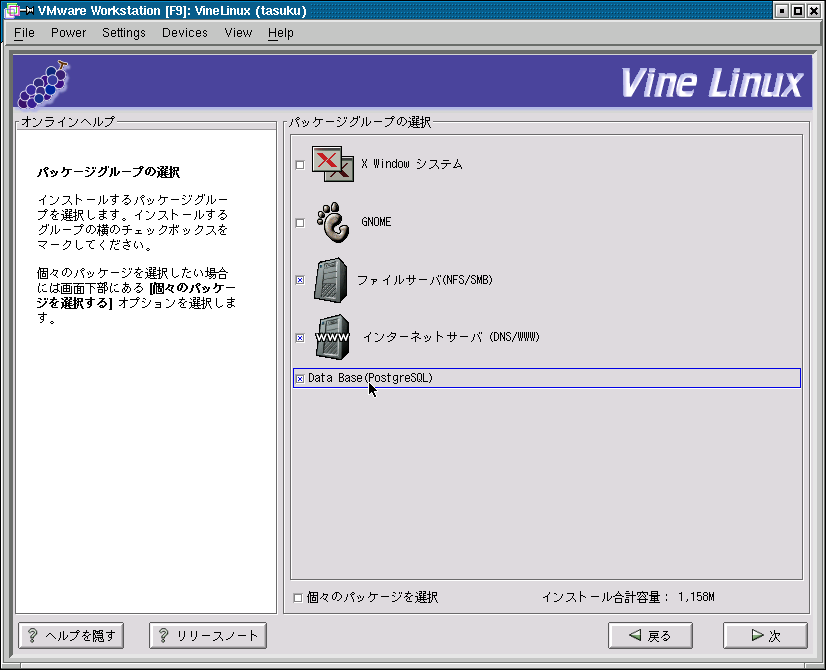Click the VMware window menu icon in title bar
Image resolution: width=826 pixels, height=670 pixels.
pos(13,11)
